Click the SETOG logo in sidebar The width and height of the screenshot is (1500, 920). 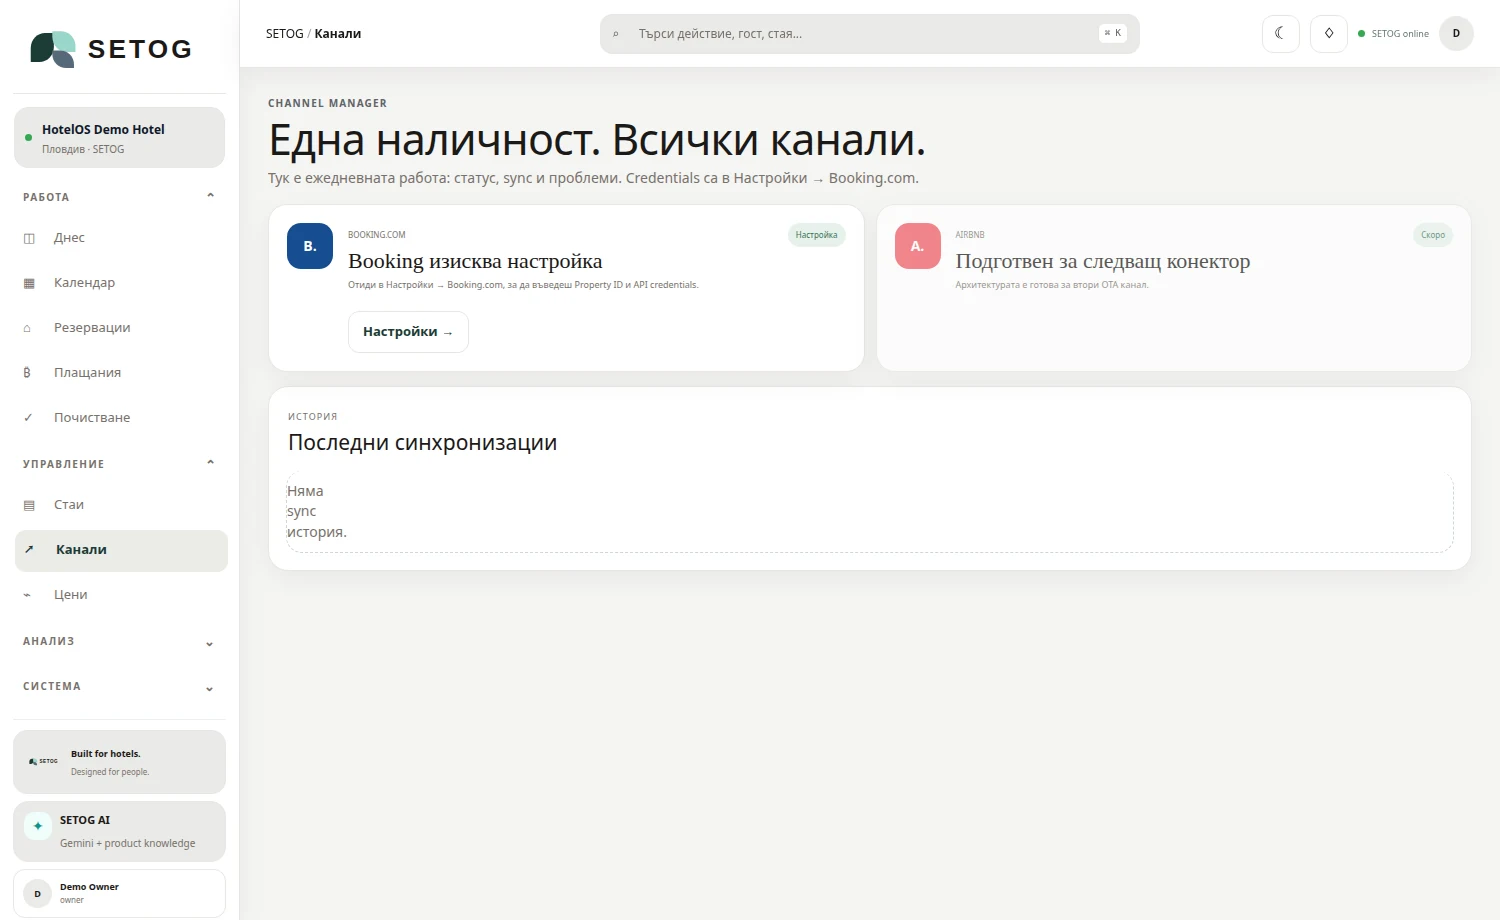111,49
